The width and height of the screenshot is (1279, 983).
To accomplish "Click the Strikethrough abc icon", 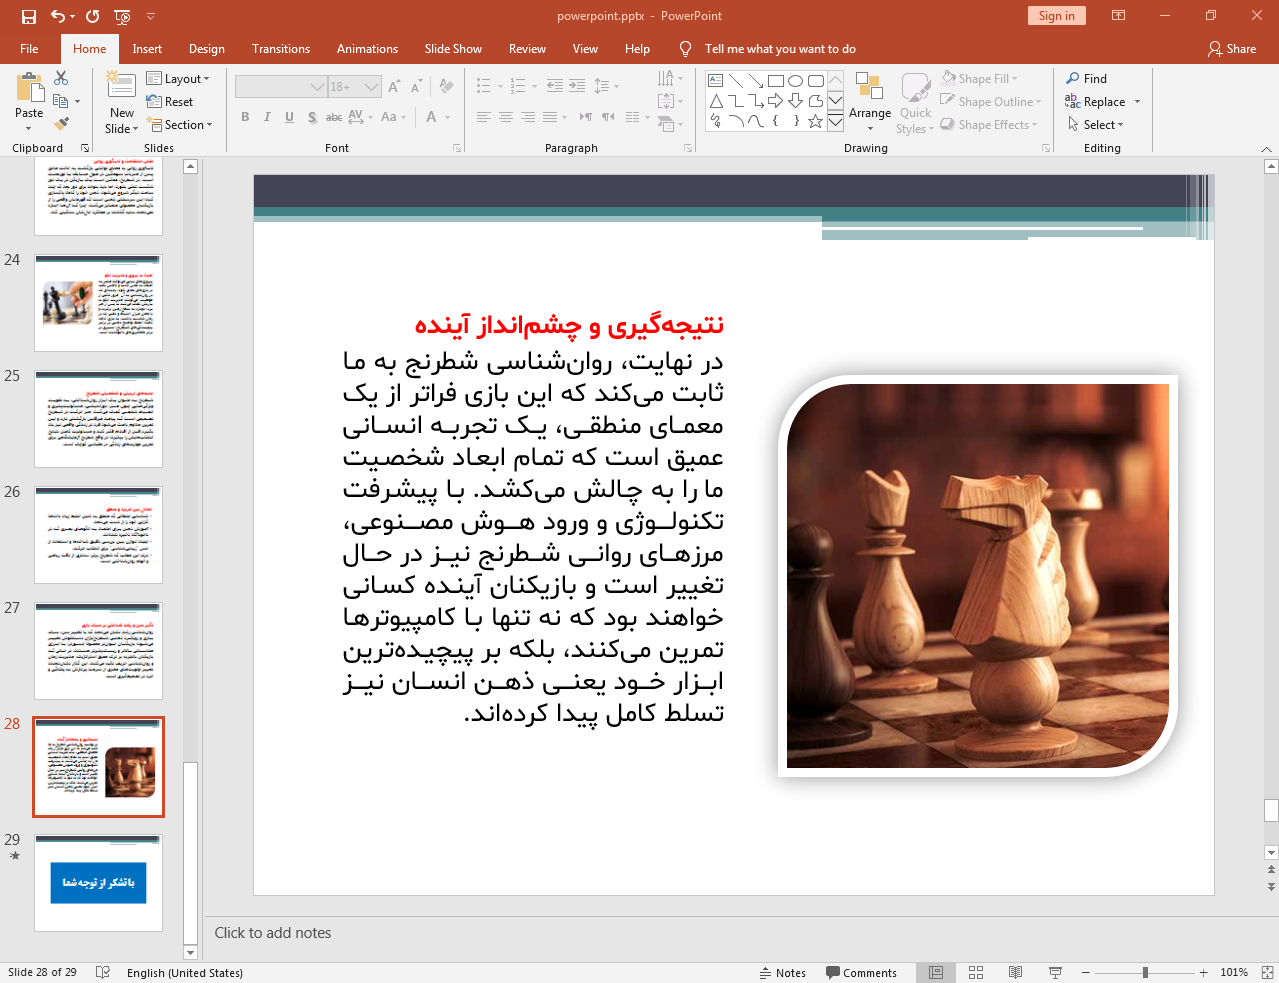I will pos(334,117).
